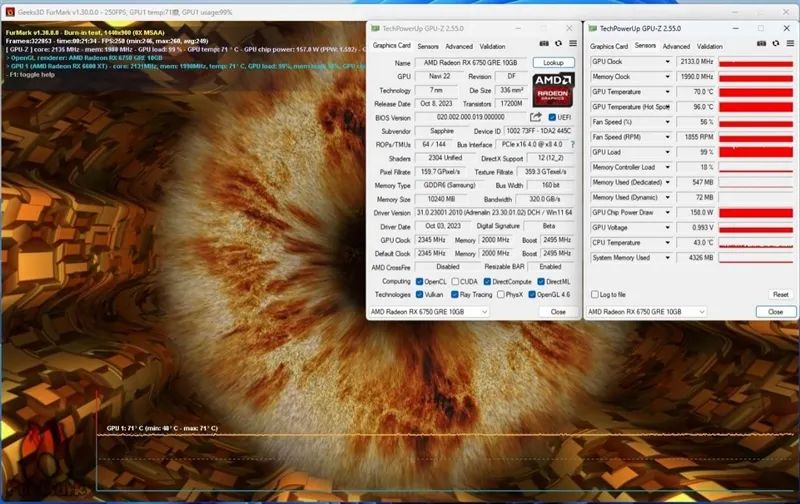This screenshot has width=800, height=504.
Task: Click the refresh icon in Sensors window
Action: 776,44
